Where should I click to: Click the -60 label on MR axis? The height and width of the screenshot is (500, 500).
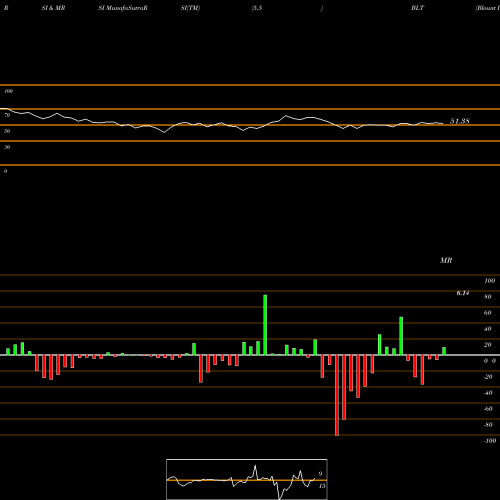pyautogui.click(x=488, y=409)
